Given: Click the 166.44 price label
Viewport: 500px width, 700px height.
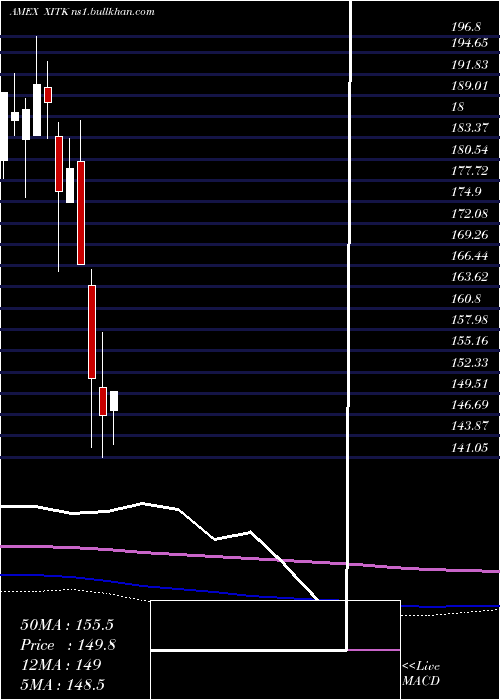Looking at the screenshot, I should point(470,256).
